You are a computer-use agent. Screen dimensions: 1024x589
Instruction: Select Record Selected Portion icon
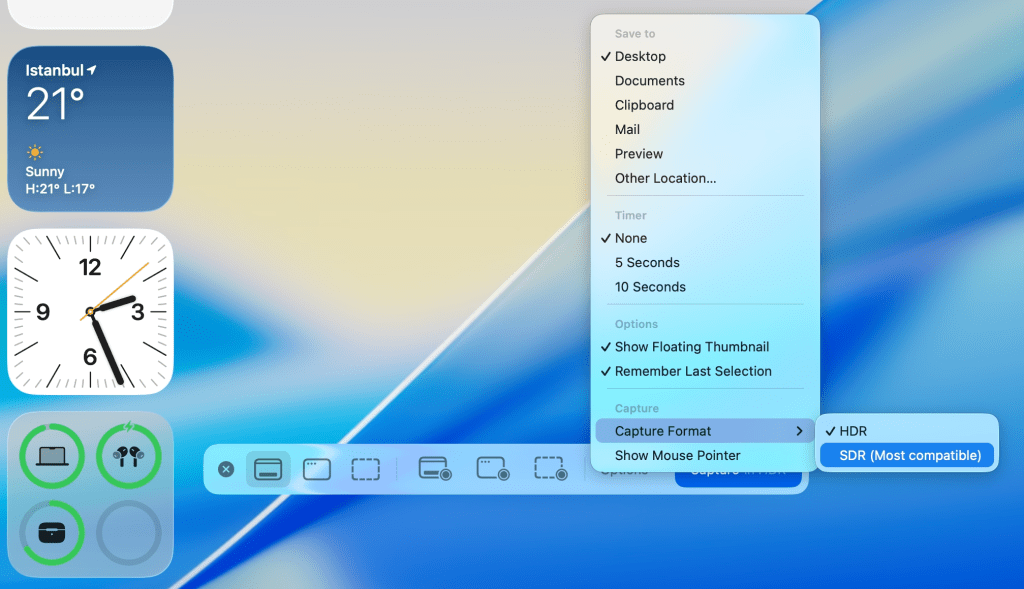(550, 469)
